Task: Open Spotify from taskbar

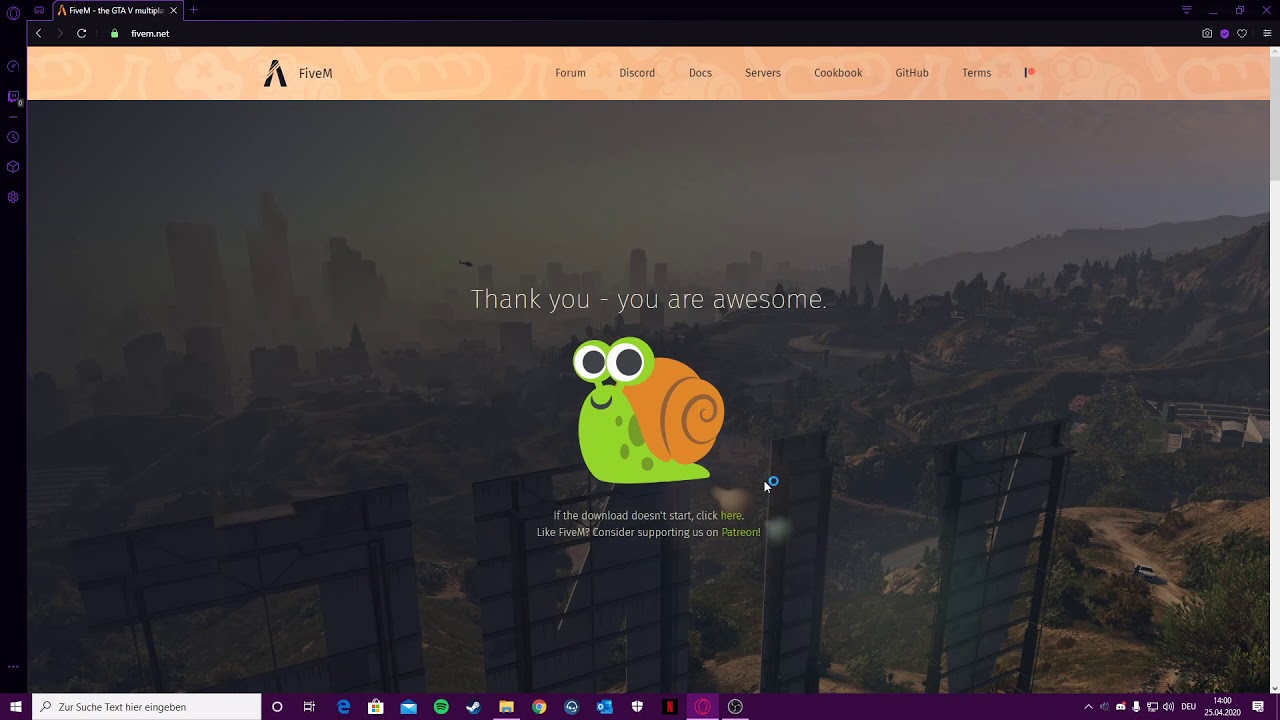Action: click(441, 707)
